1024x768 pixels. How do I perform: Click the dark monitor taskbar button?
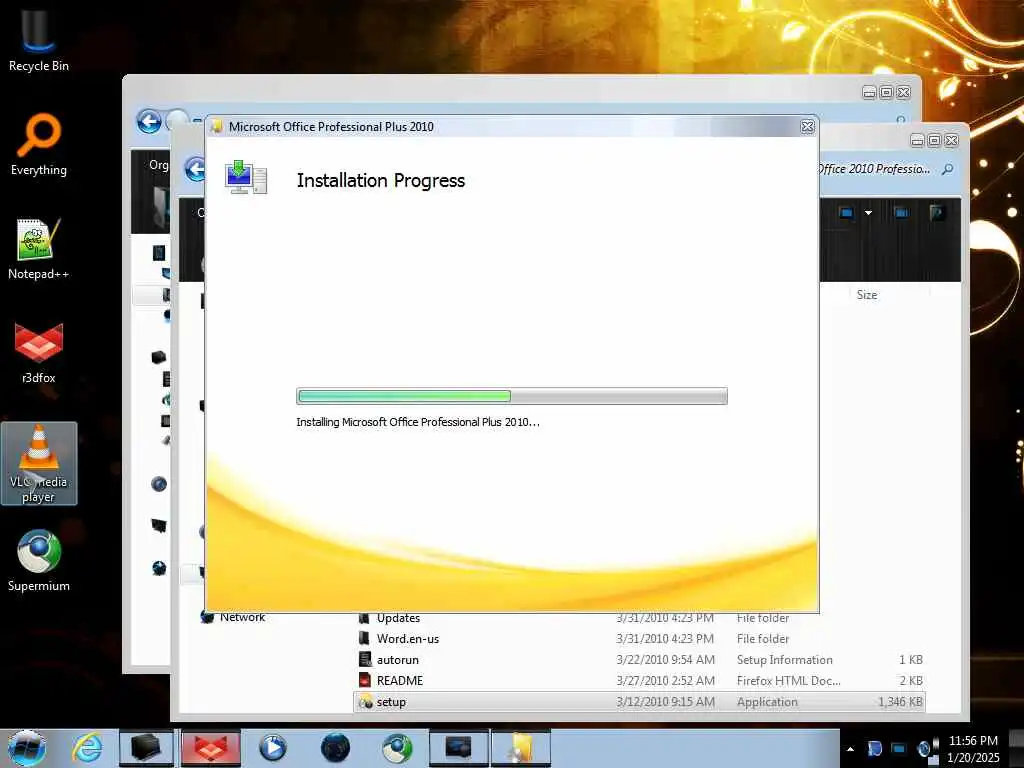(x=458, y=748)
